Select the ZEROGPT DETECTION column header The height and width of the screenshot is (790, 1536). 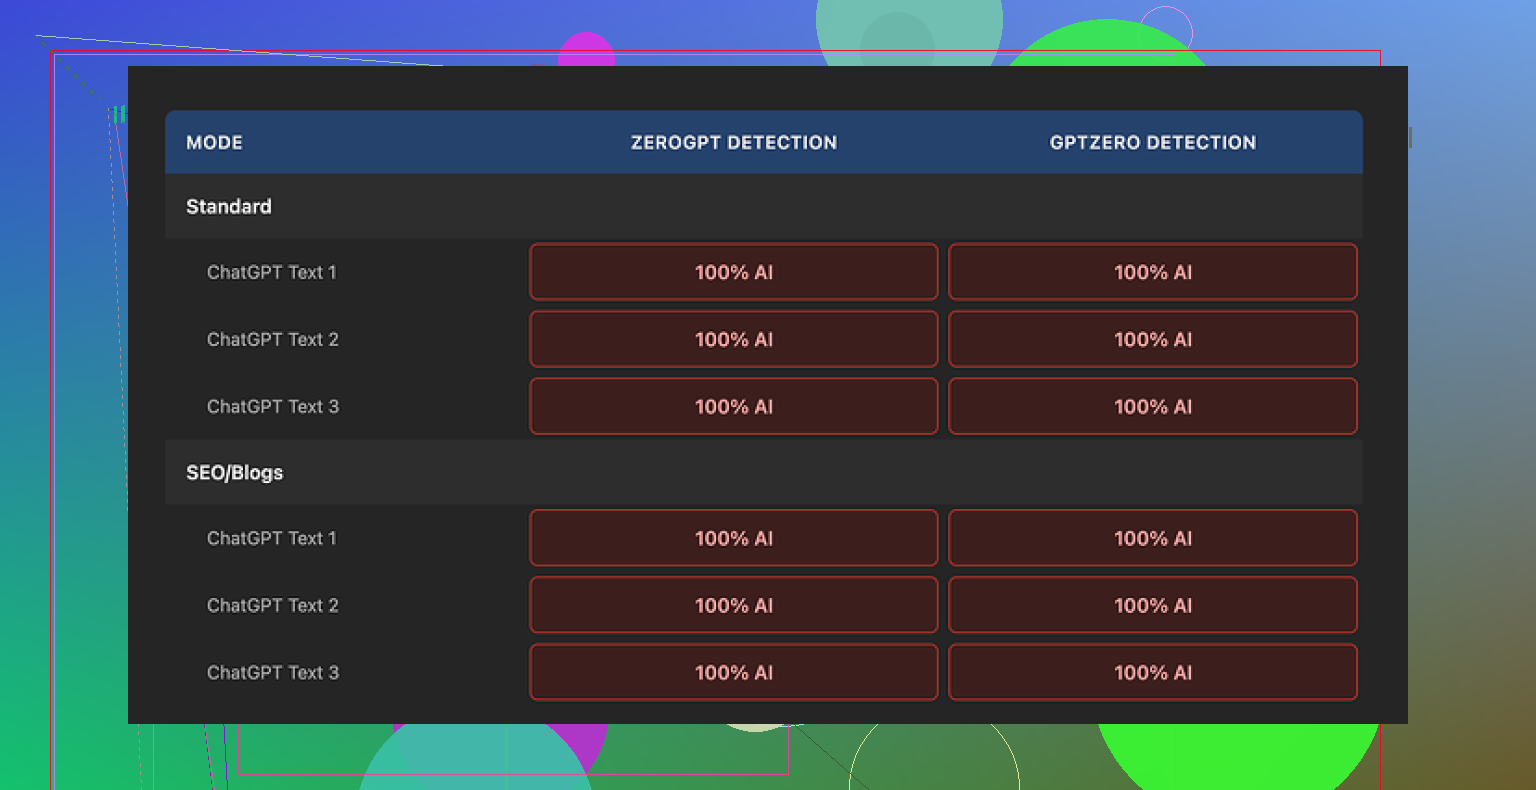click(733, 142)
